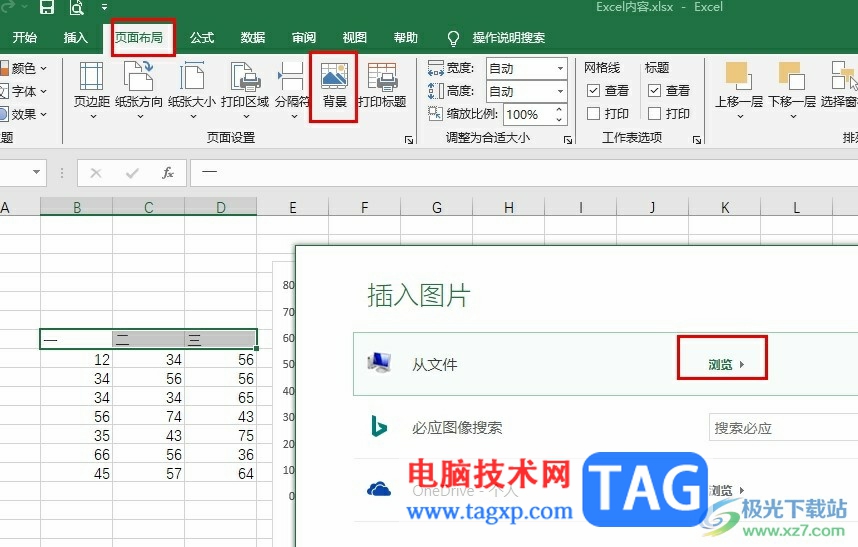
Task: Open the 高度 height dropdown
Action: click(560, 91)
